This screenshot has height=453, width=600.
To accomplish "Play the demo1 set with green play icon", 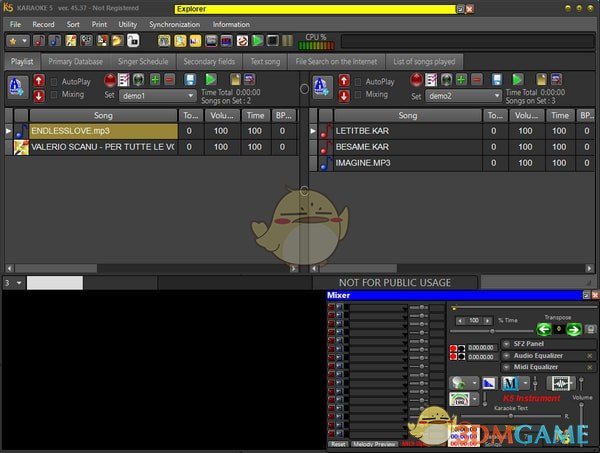I will (210, 80).
